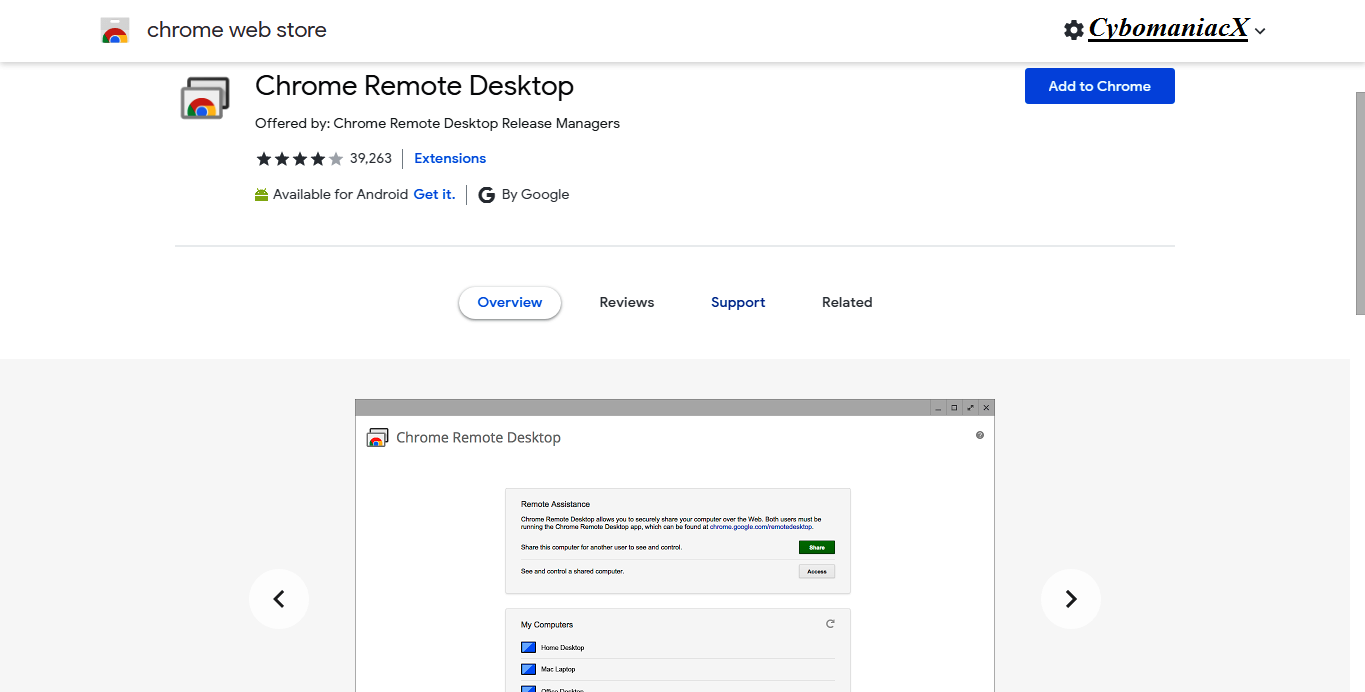Image resolution: width=1365 pixels, height=692 pixels.
Task: Click the Google G logo icon
Action: (x=487, y=195)
